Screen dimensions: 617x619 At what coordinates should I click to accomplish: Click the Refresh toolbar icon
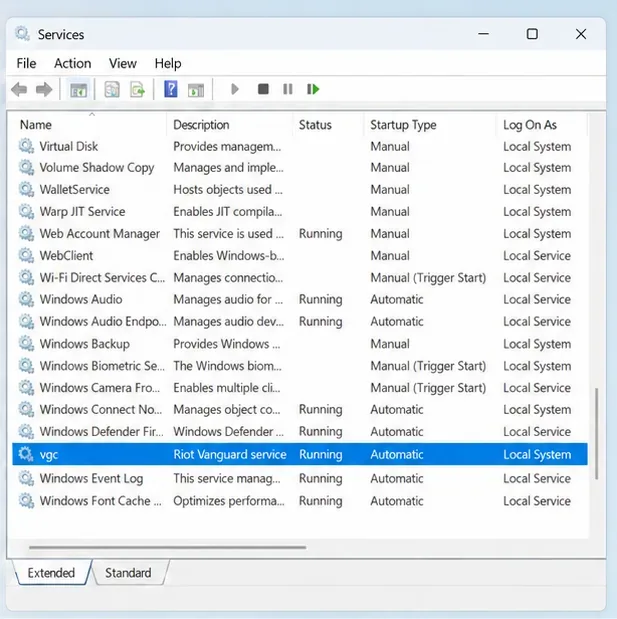pos(112,90)
